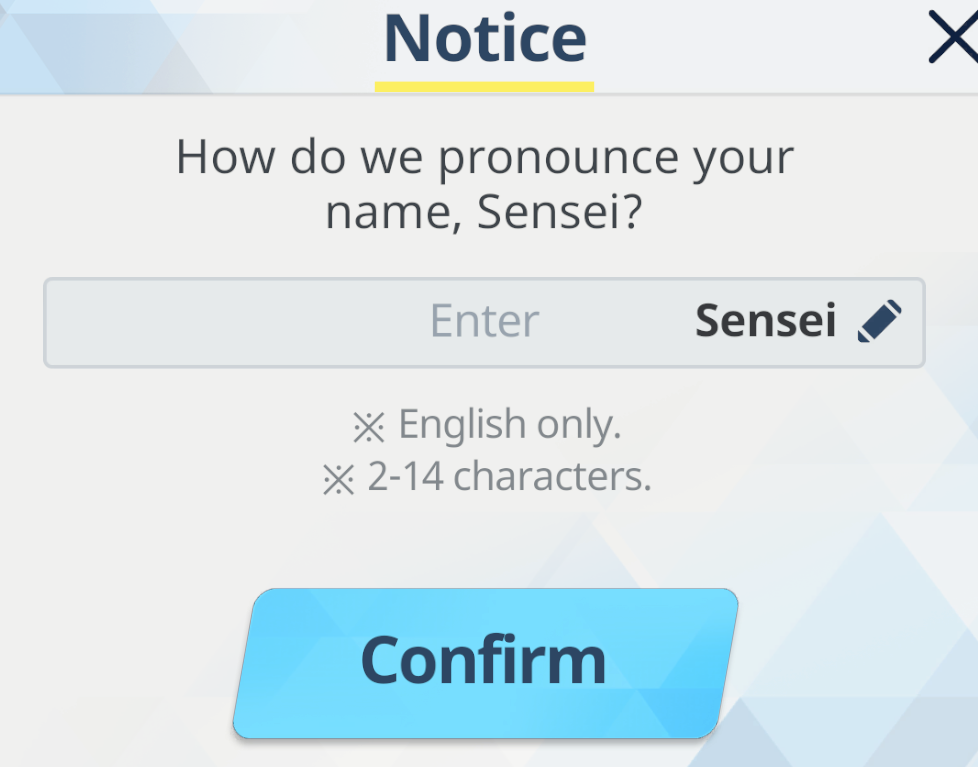
Task: Click the 'How do we pronounce your' line
Action: (x=485, y=158)
